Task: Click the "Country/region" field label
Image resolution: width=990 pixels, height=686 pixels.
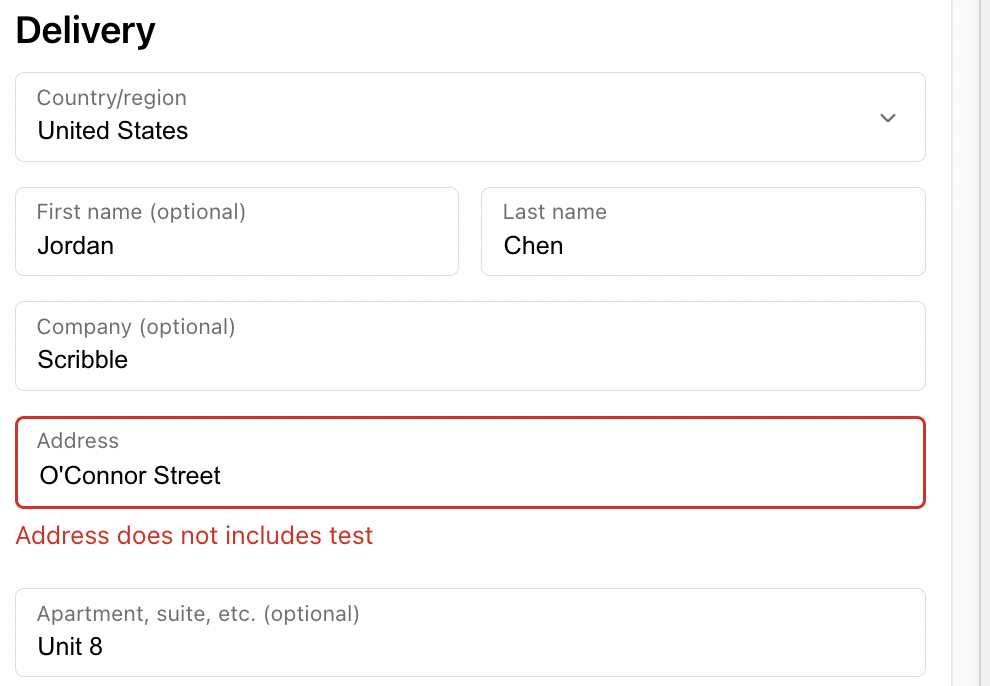Action: pos(112,98)
